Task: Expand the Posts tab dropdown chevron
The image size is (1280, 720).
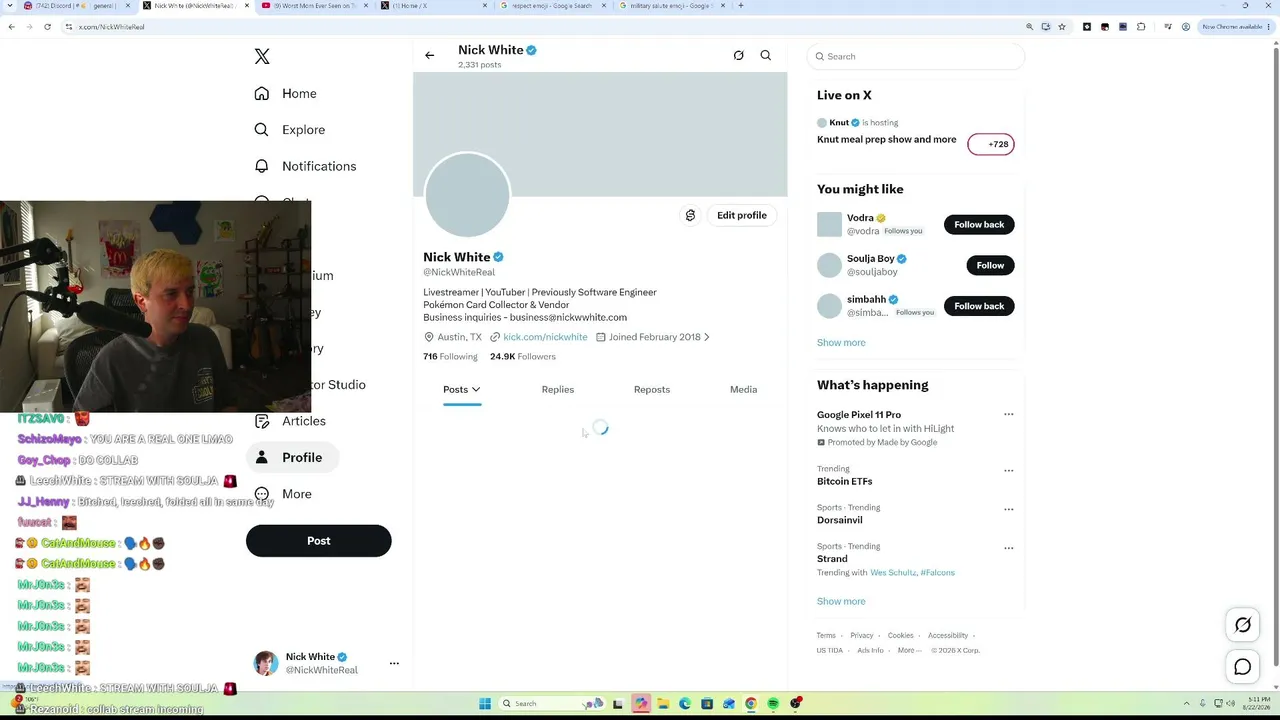Action: 476,390
